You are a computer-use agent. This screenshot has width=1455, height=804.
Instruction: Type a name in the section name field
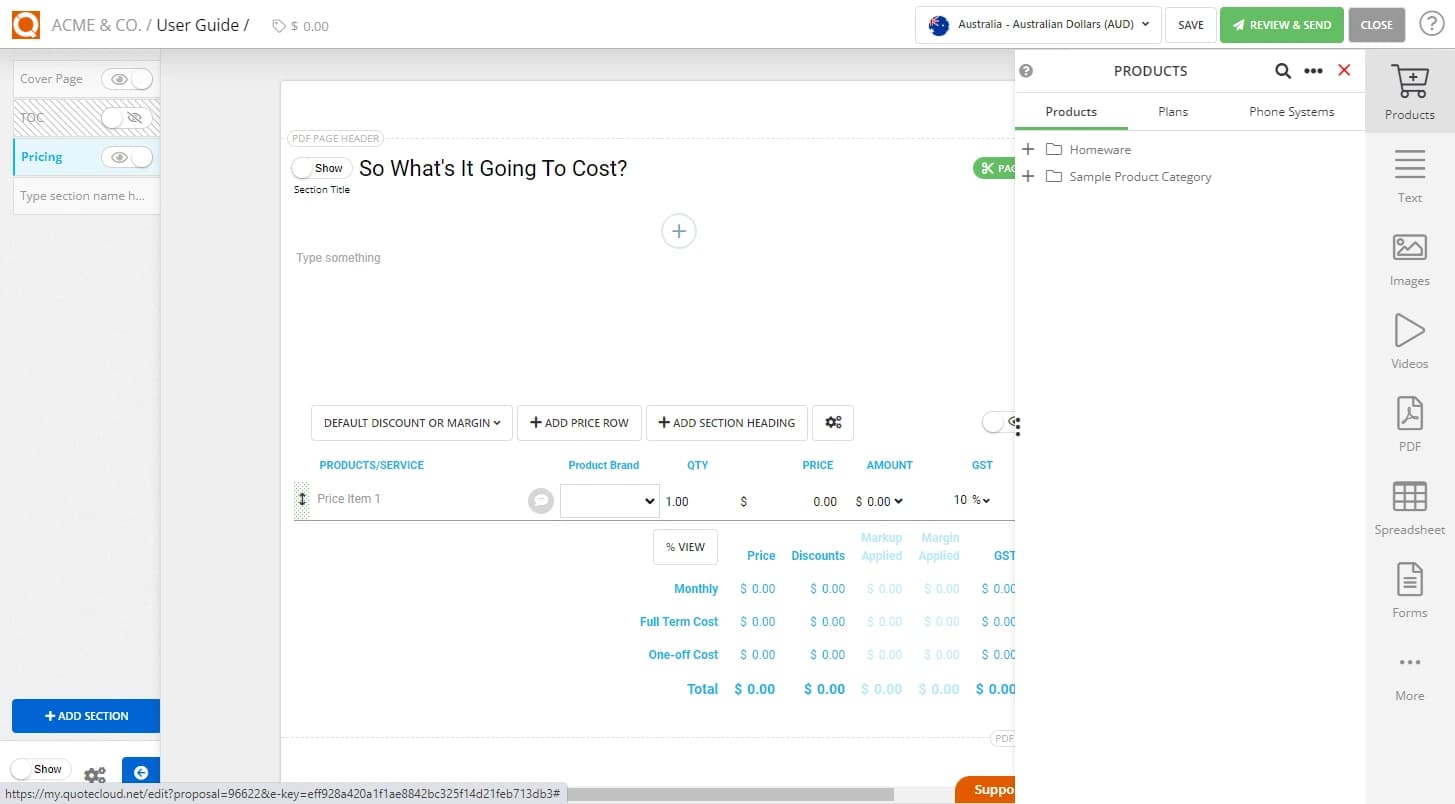[x=85, y=195]
